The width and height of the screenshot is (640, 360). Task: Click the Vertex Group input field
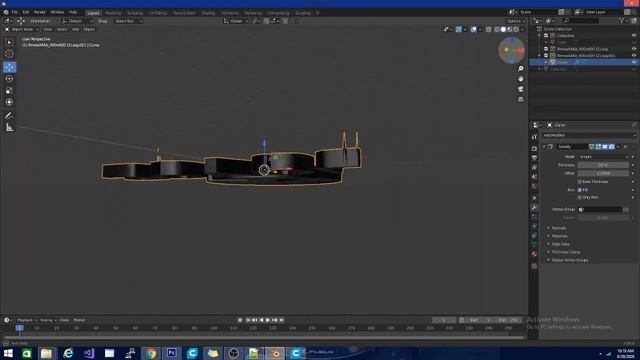click(600, 209)
